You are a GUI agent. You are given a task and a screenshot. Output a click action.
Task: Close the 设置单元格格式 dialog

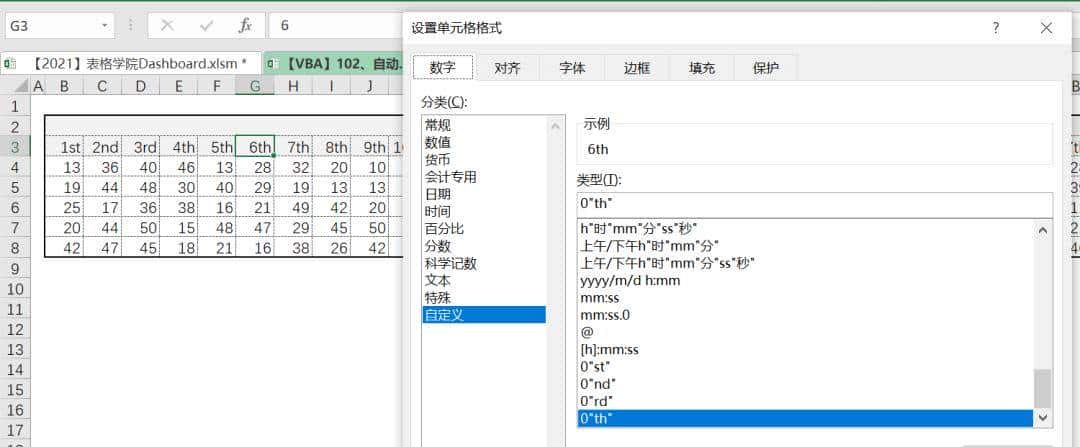click(x=1046, y=28)
